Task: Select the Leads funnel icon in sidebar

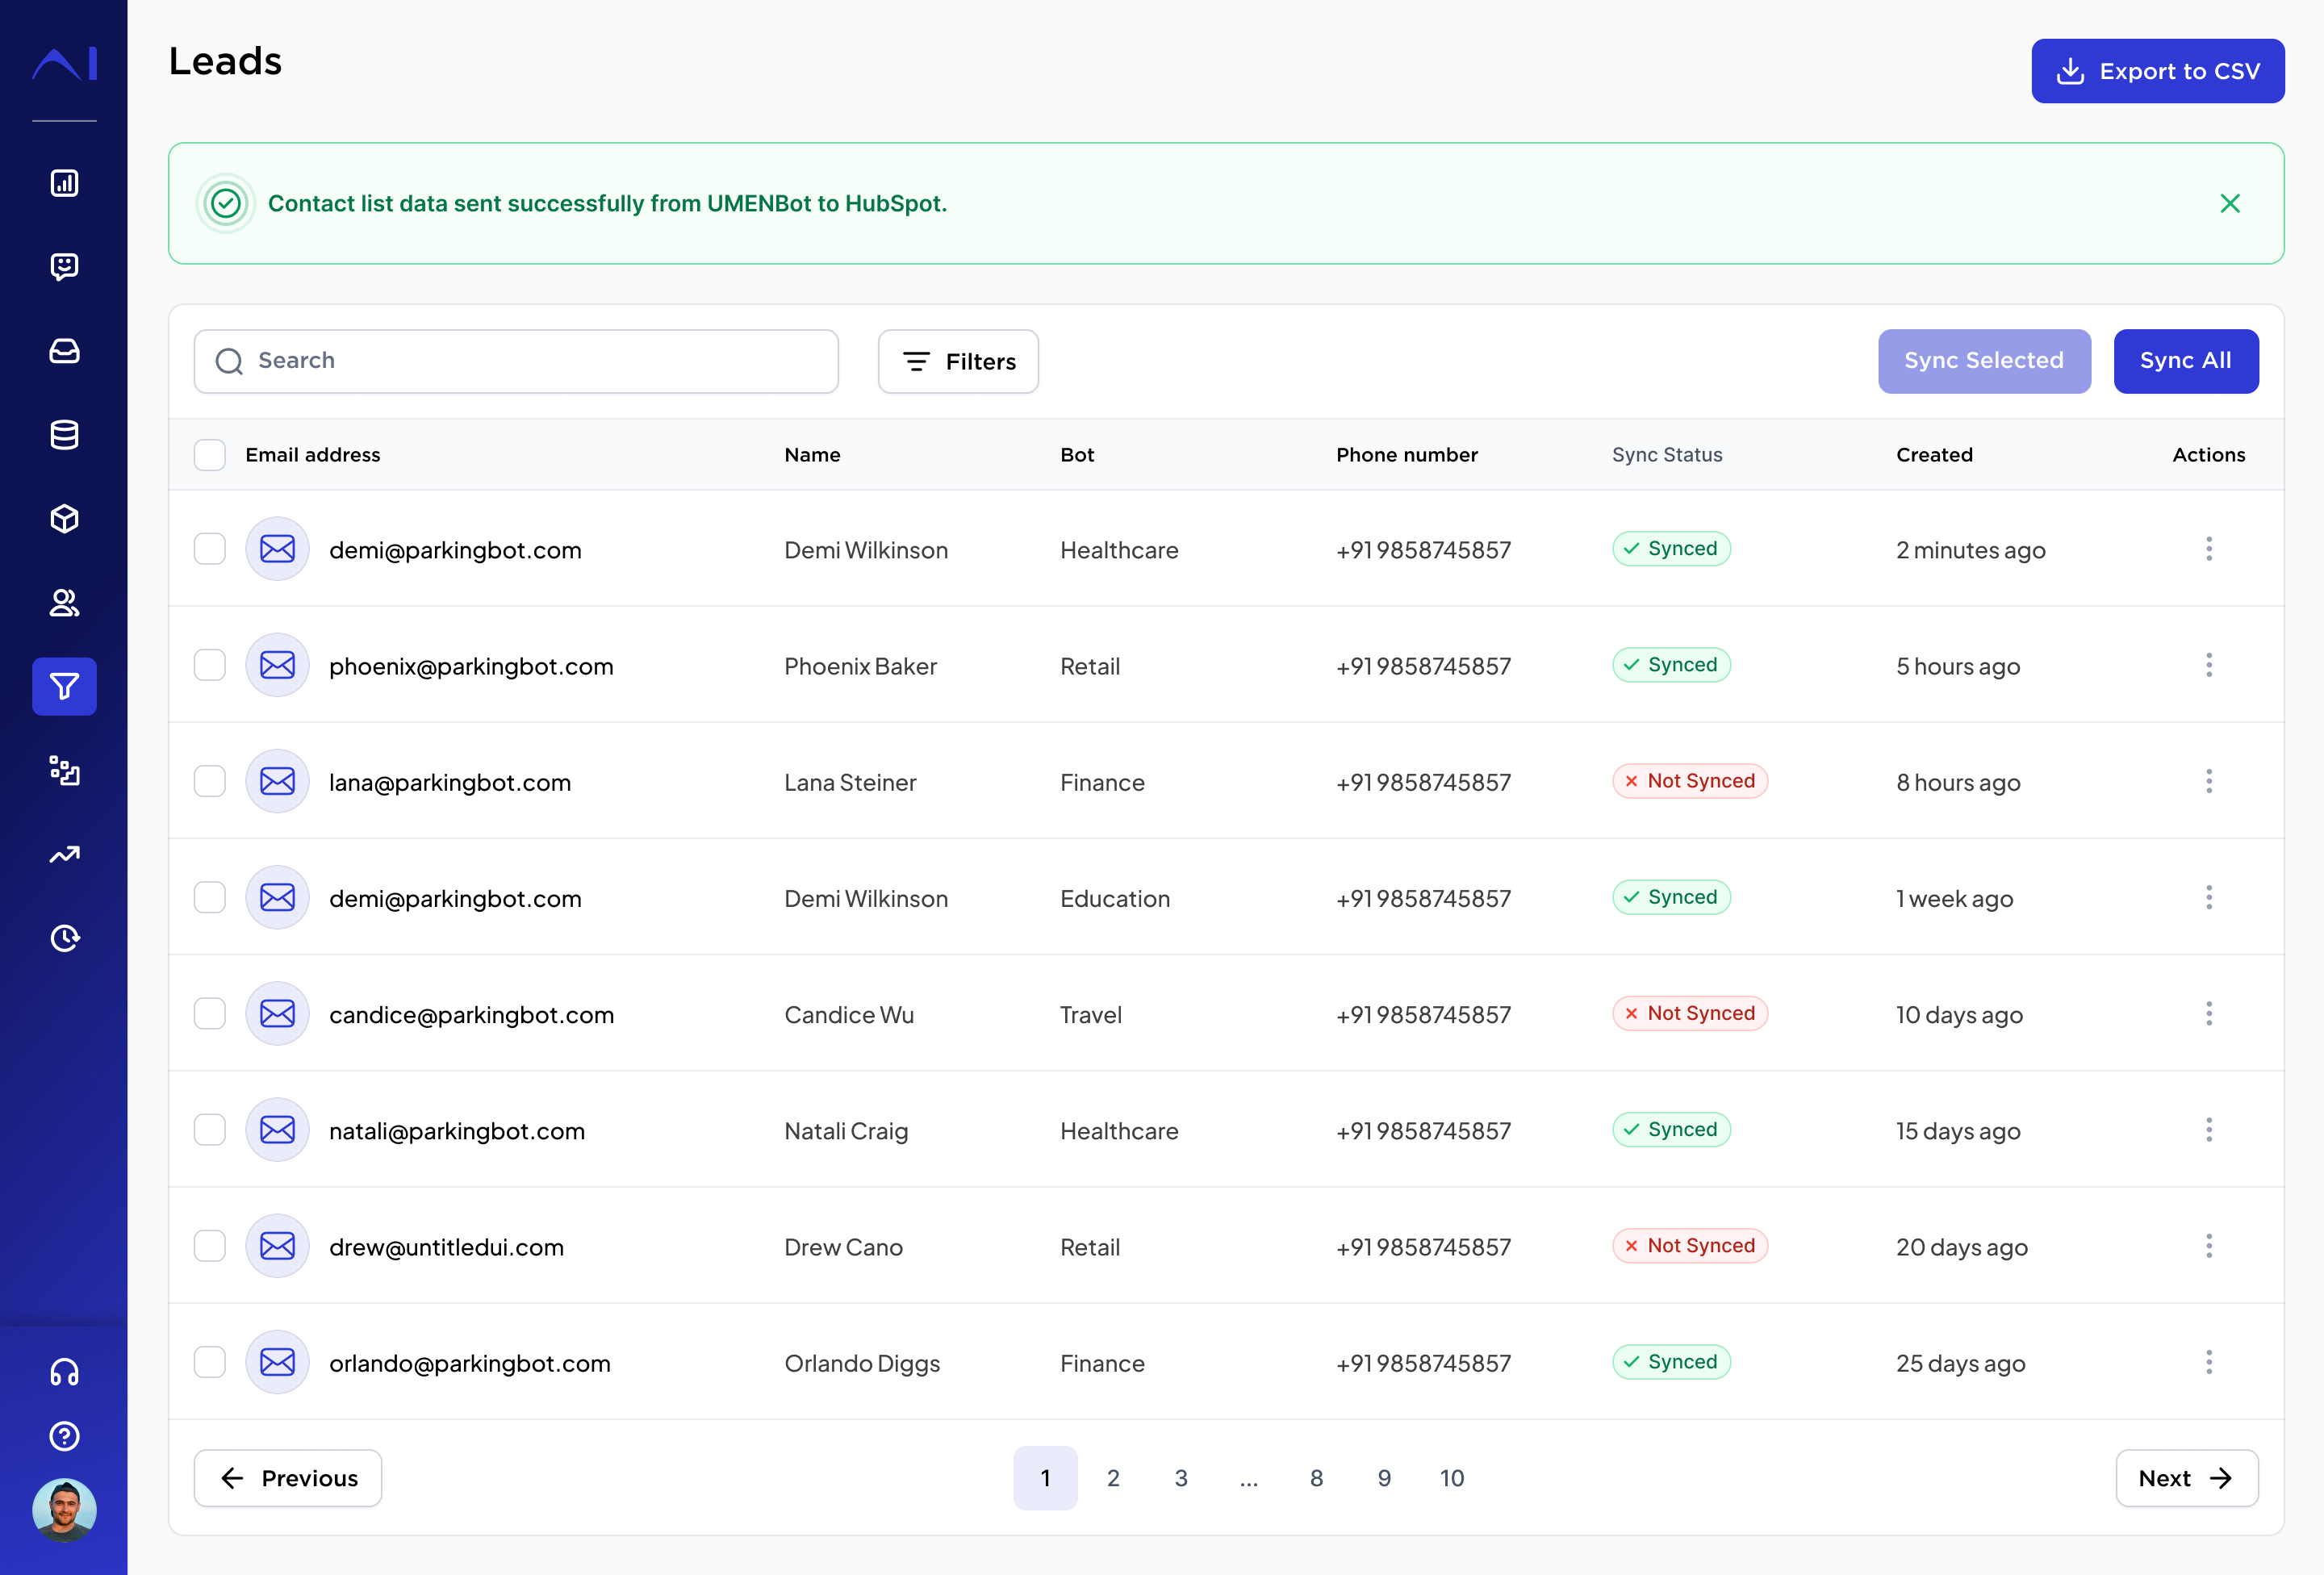Action: [64, 686]
